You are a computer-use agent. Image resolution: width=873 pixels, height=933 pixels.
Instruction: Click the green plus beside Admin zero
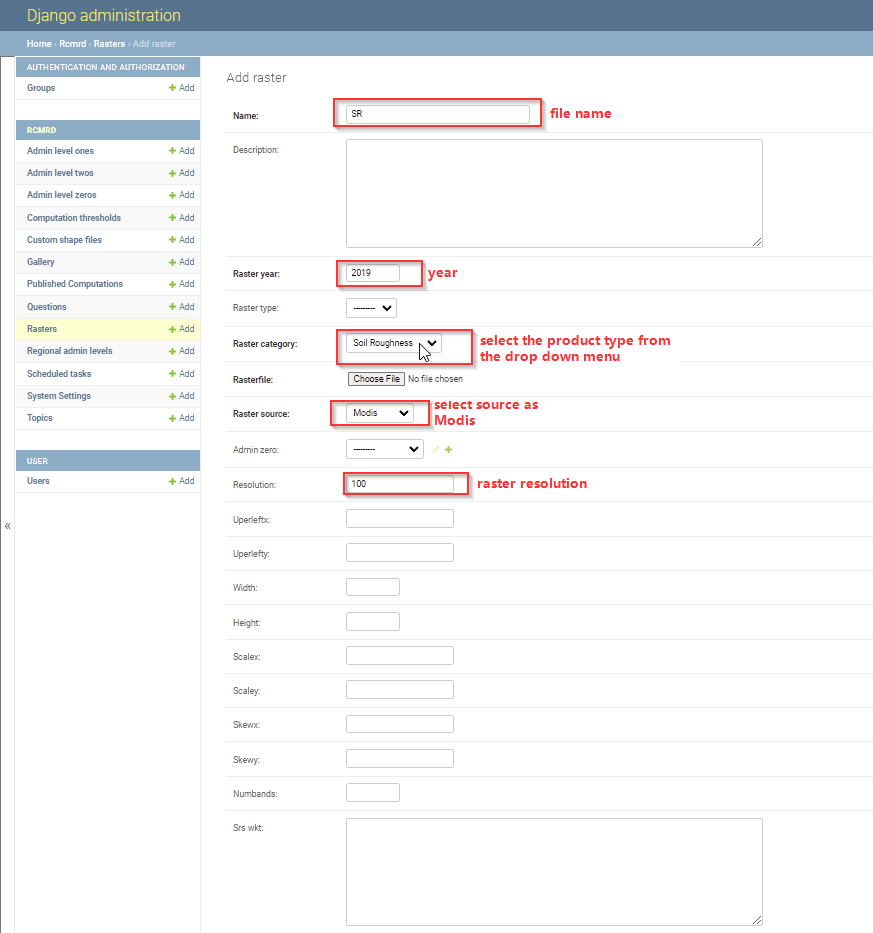449,449
